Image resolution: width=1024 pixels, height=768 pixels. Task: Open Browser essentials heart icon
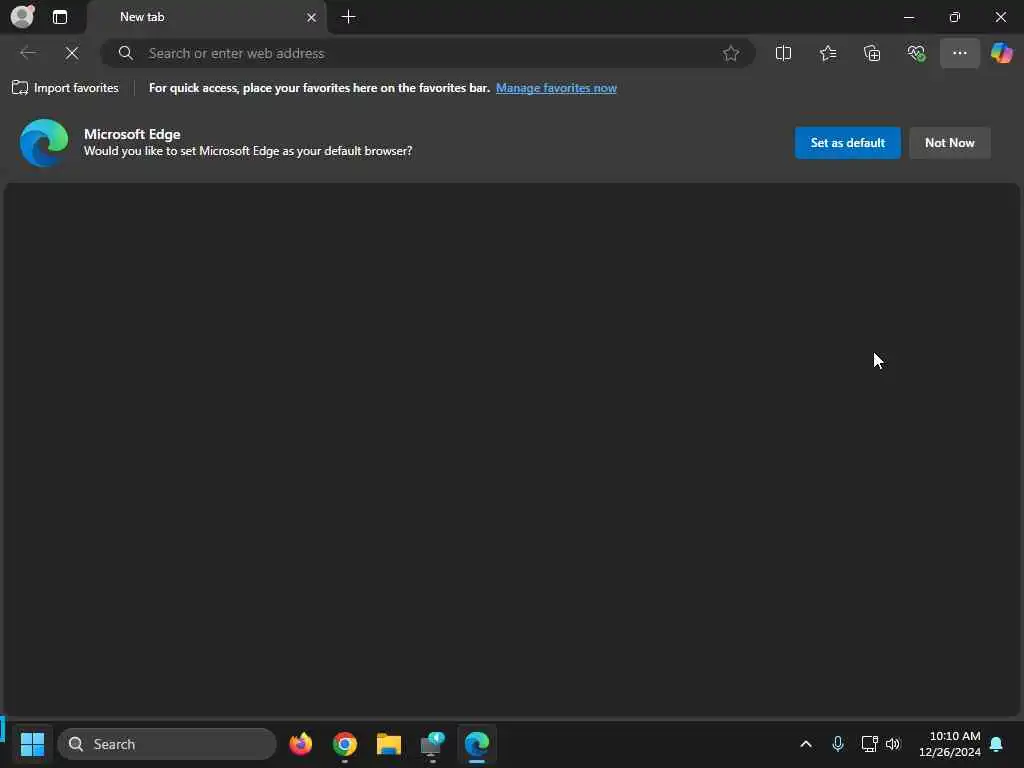click(x=916, y=53)
